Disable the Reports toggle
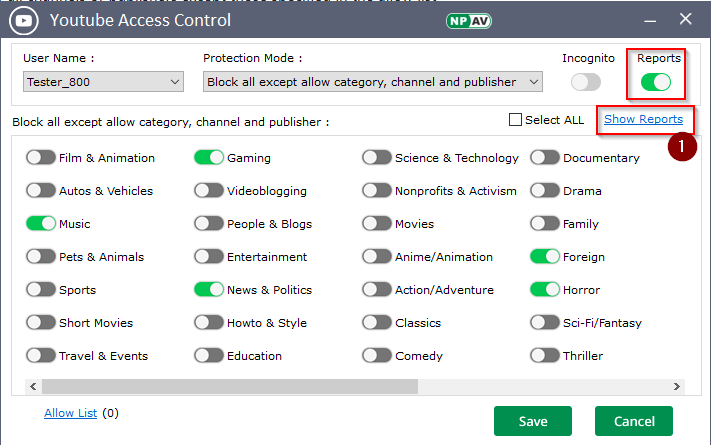Screen dimensions: 712x445 [x=657, y=82]
